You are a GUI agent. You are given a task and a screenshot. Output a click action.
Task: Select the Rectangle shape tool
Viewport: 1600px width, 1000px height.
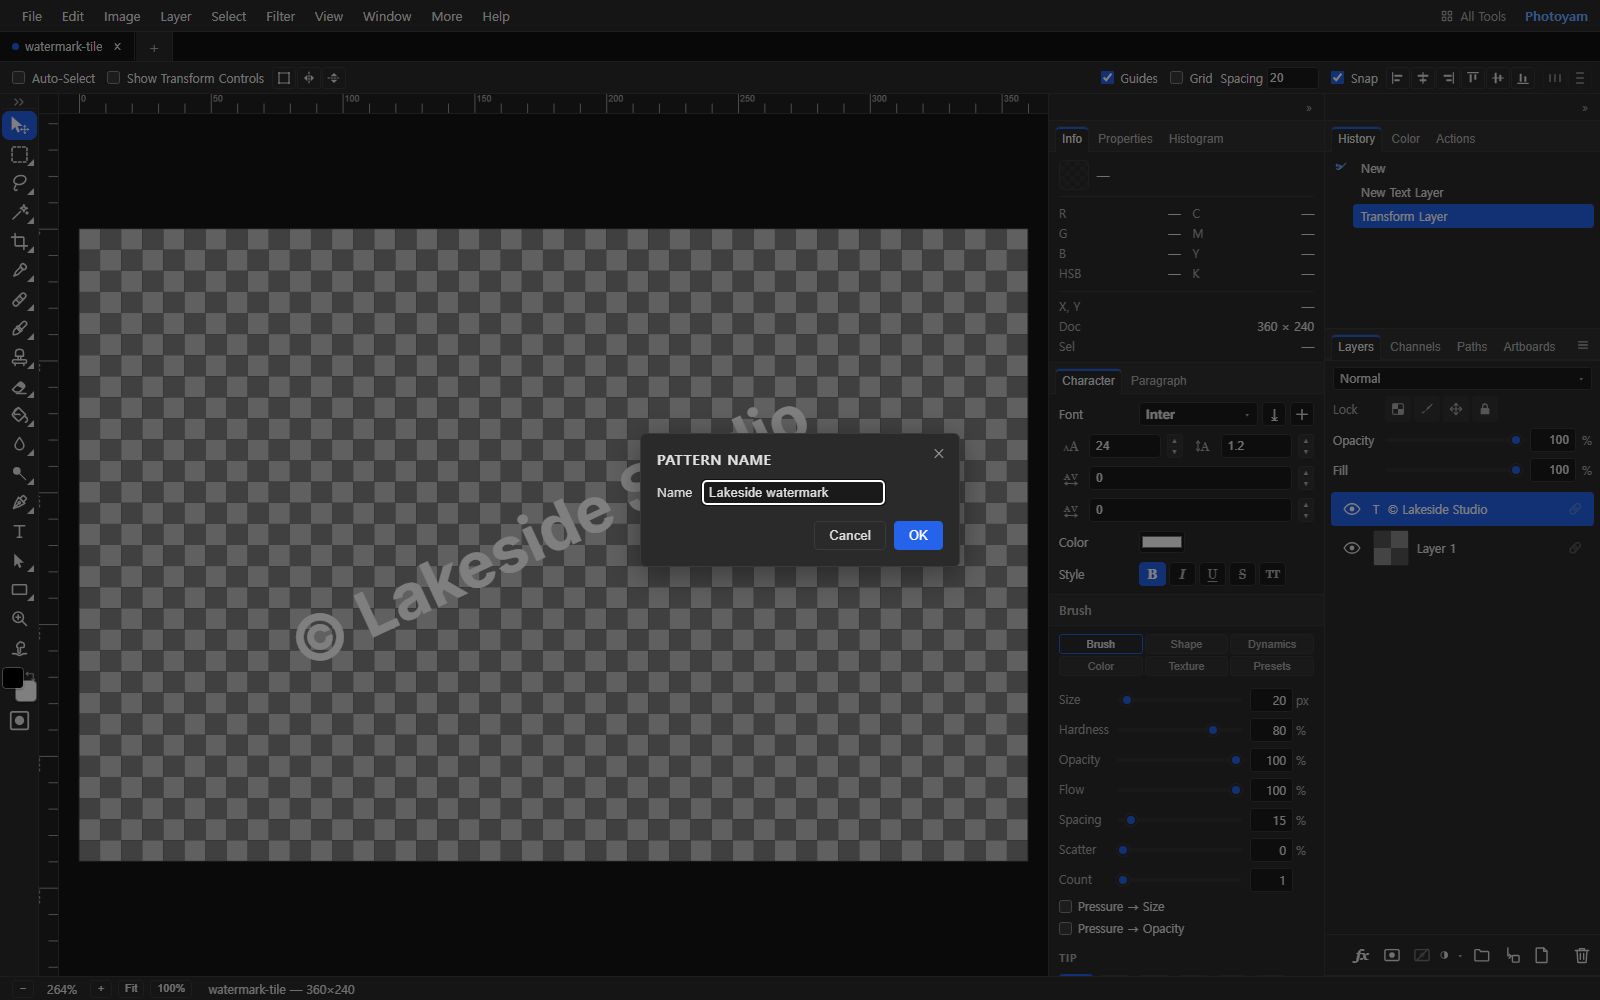(x=19, y=590)
